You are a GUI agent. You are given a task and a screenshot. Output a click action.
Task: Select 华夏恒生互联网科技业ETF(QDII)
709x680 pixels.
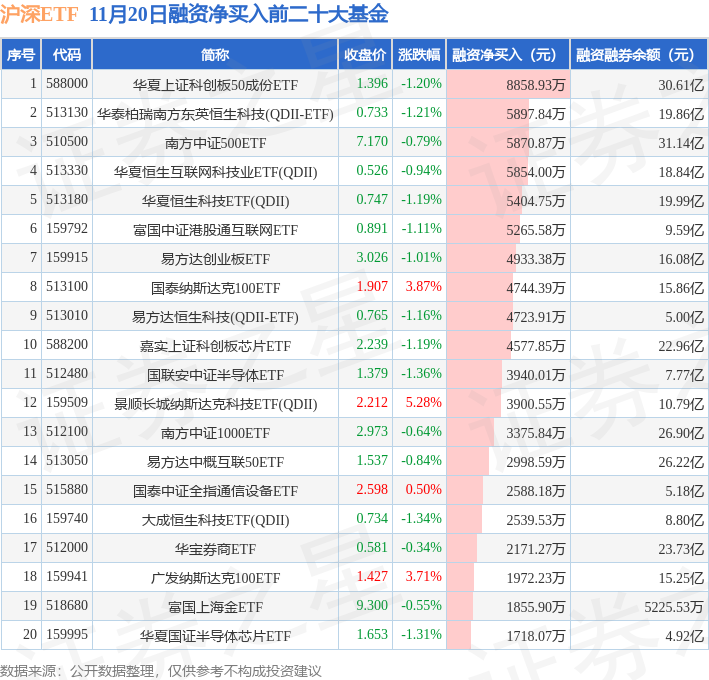pos(215,172)
